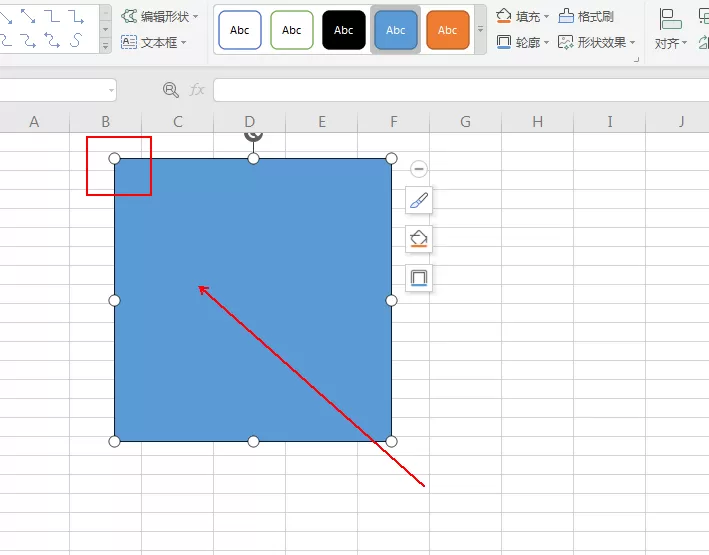The image size is (709, 555).
Task: Click the top-right corner handle
Action: pos(392,158)
